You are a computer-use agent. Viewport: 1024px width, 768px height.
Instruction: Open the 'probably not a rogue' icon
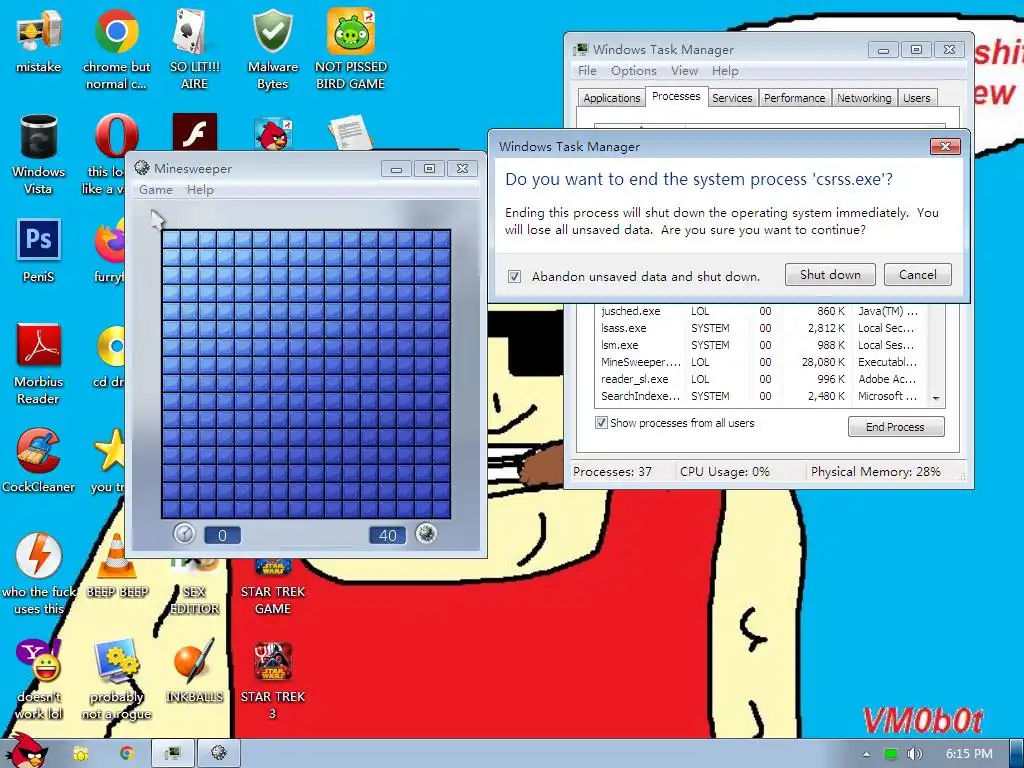coord(116,679)
